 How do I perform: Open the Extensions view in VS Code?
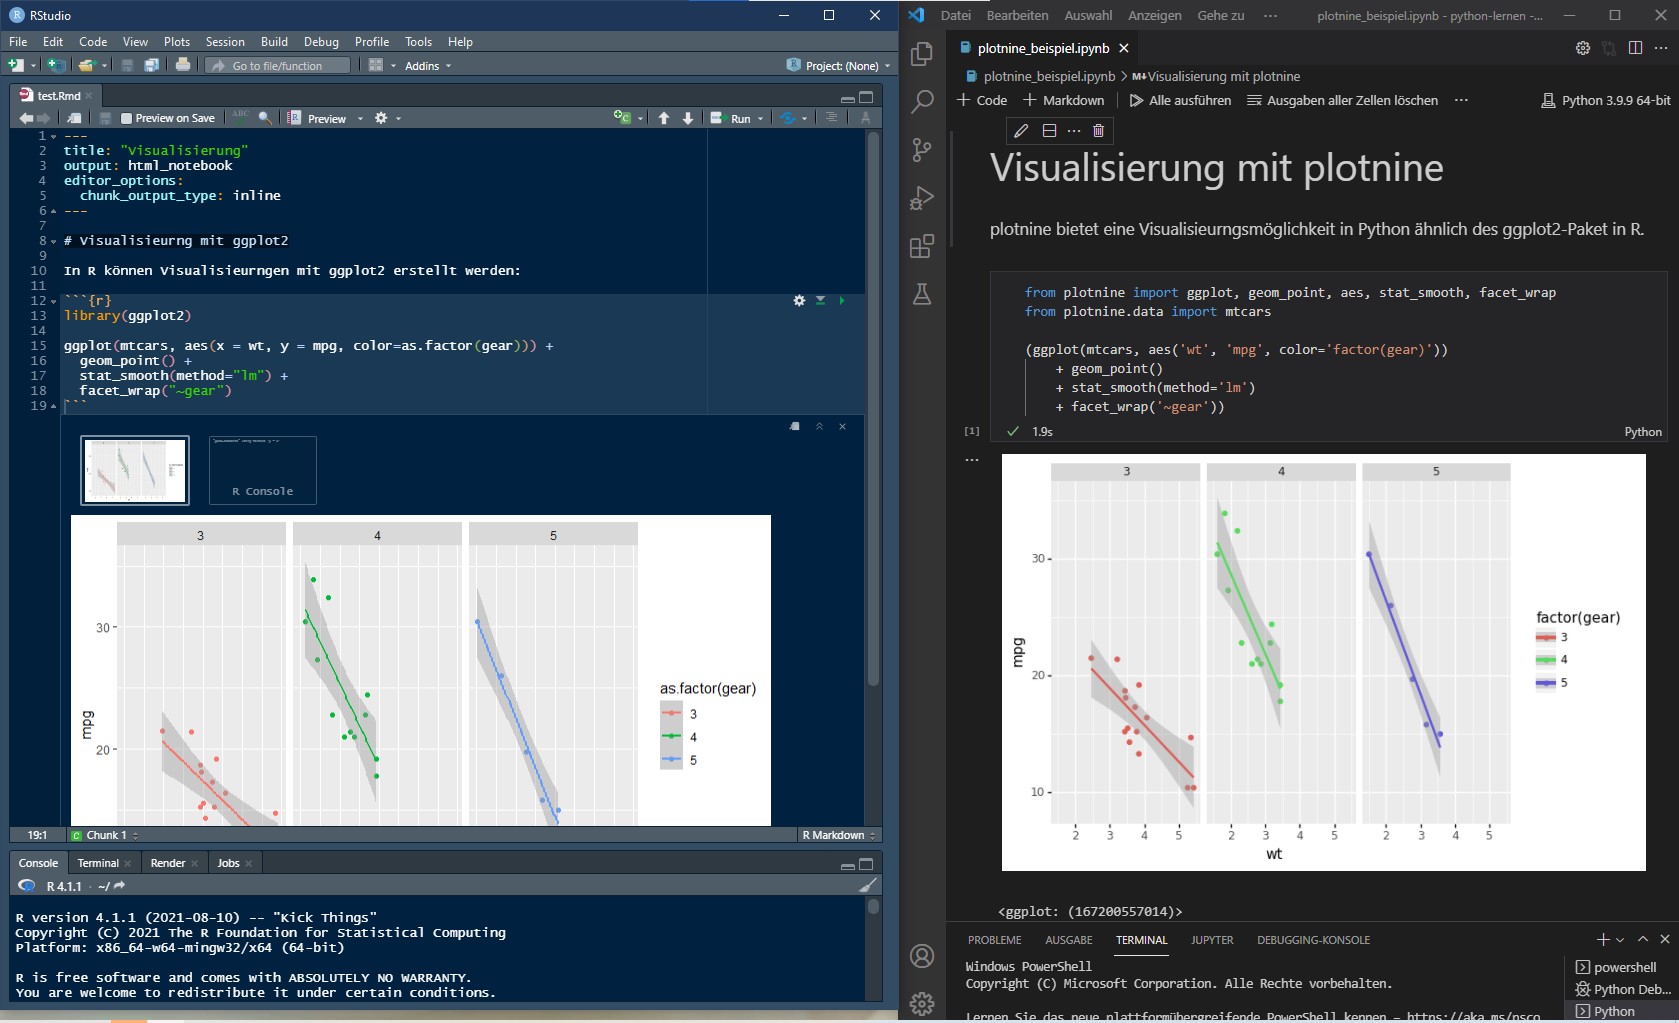[922, 246]
